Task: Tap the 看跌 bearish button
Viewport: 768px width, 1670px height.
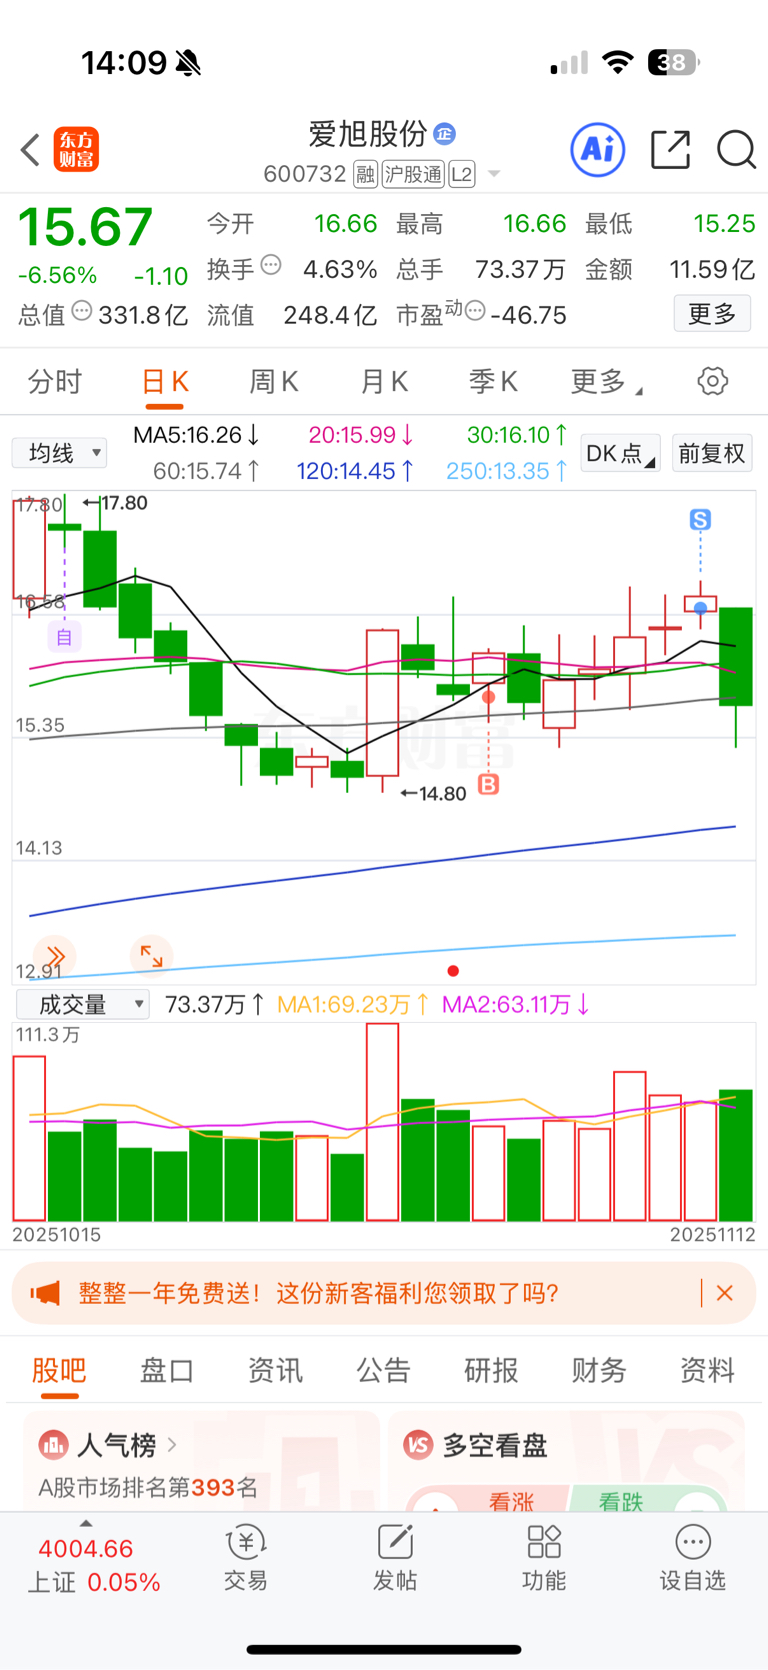Action: tap(621, 1500)
